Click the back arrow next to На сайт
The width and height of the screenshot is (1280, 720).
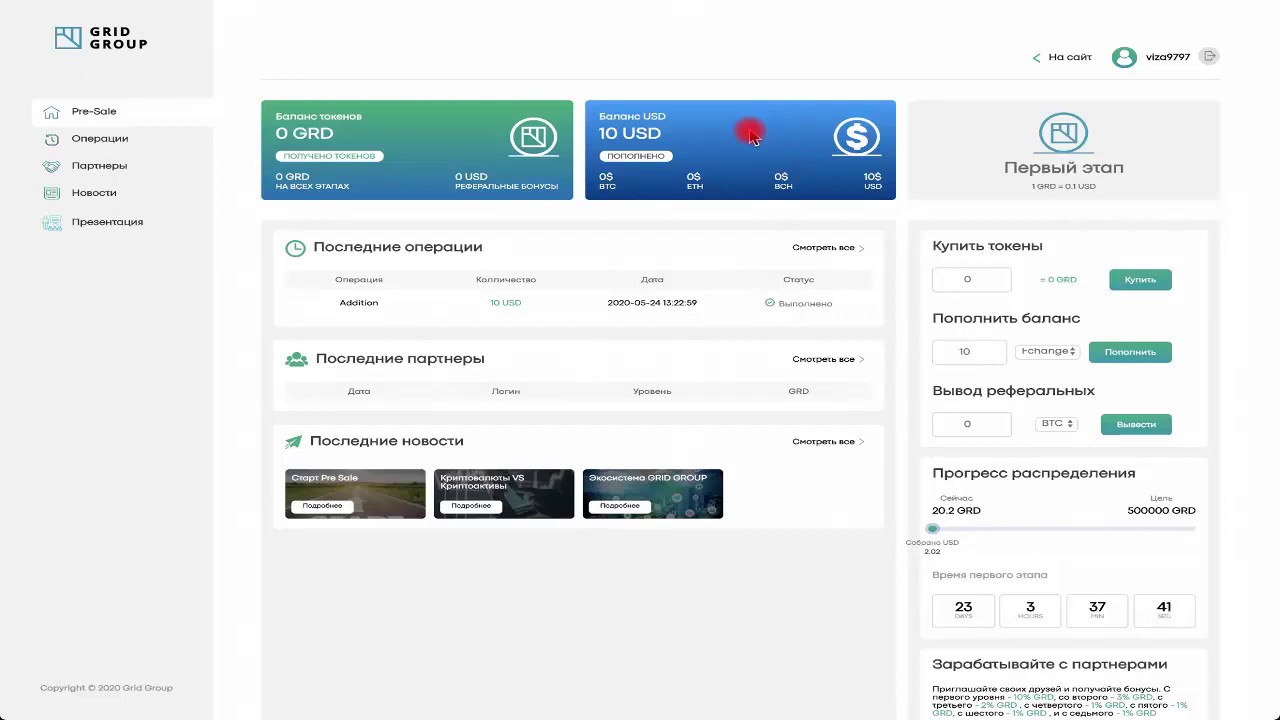(x=1036, y=58)
